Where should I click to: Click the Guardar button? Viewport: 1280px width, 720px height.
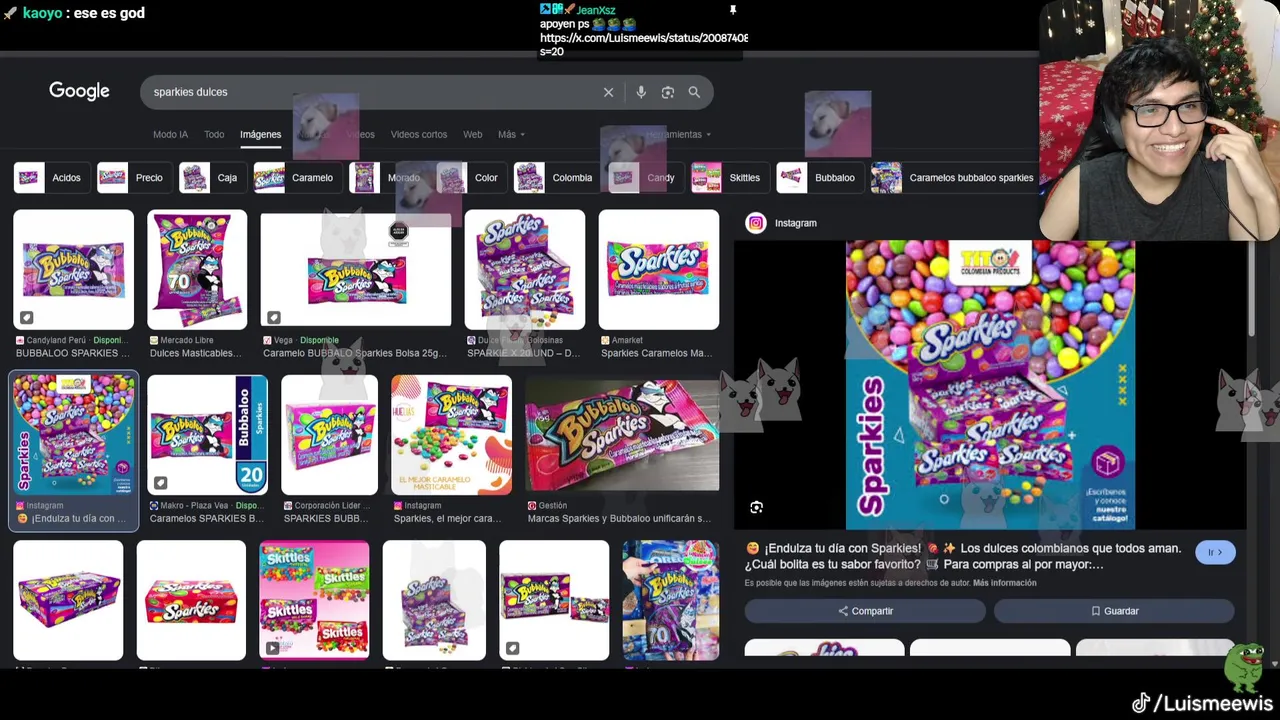pos(1114,611)
